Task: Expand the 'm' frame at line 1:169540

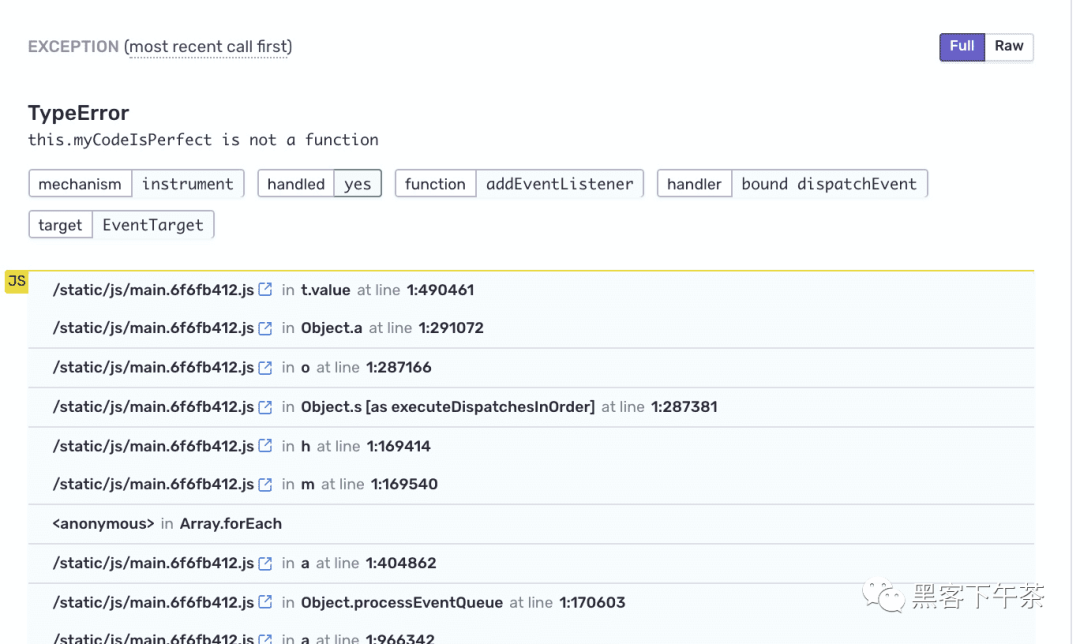Action: [x=531, y=484]
